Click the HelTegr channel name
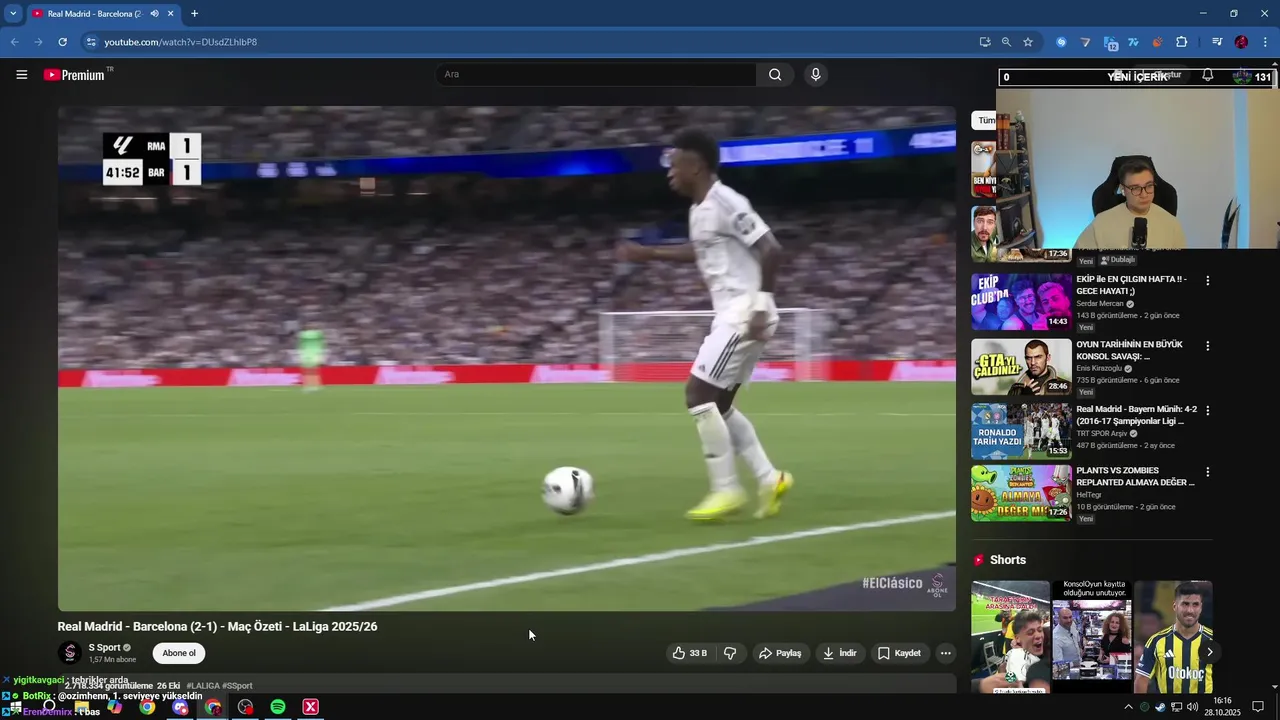The width and height of the screenshot is (1280, 720). tap(1087, 495)
